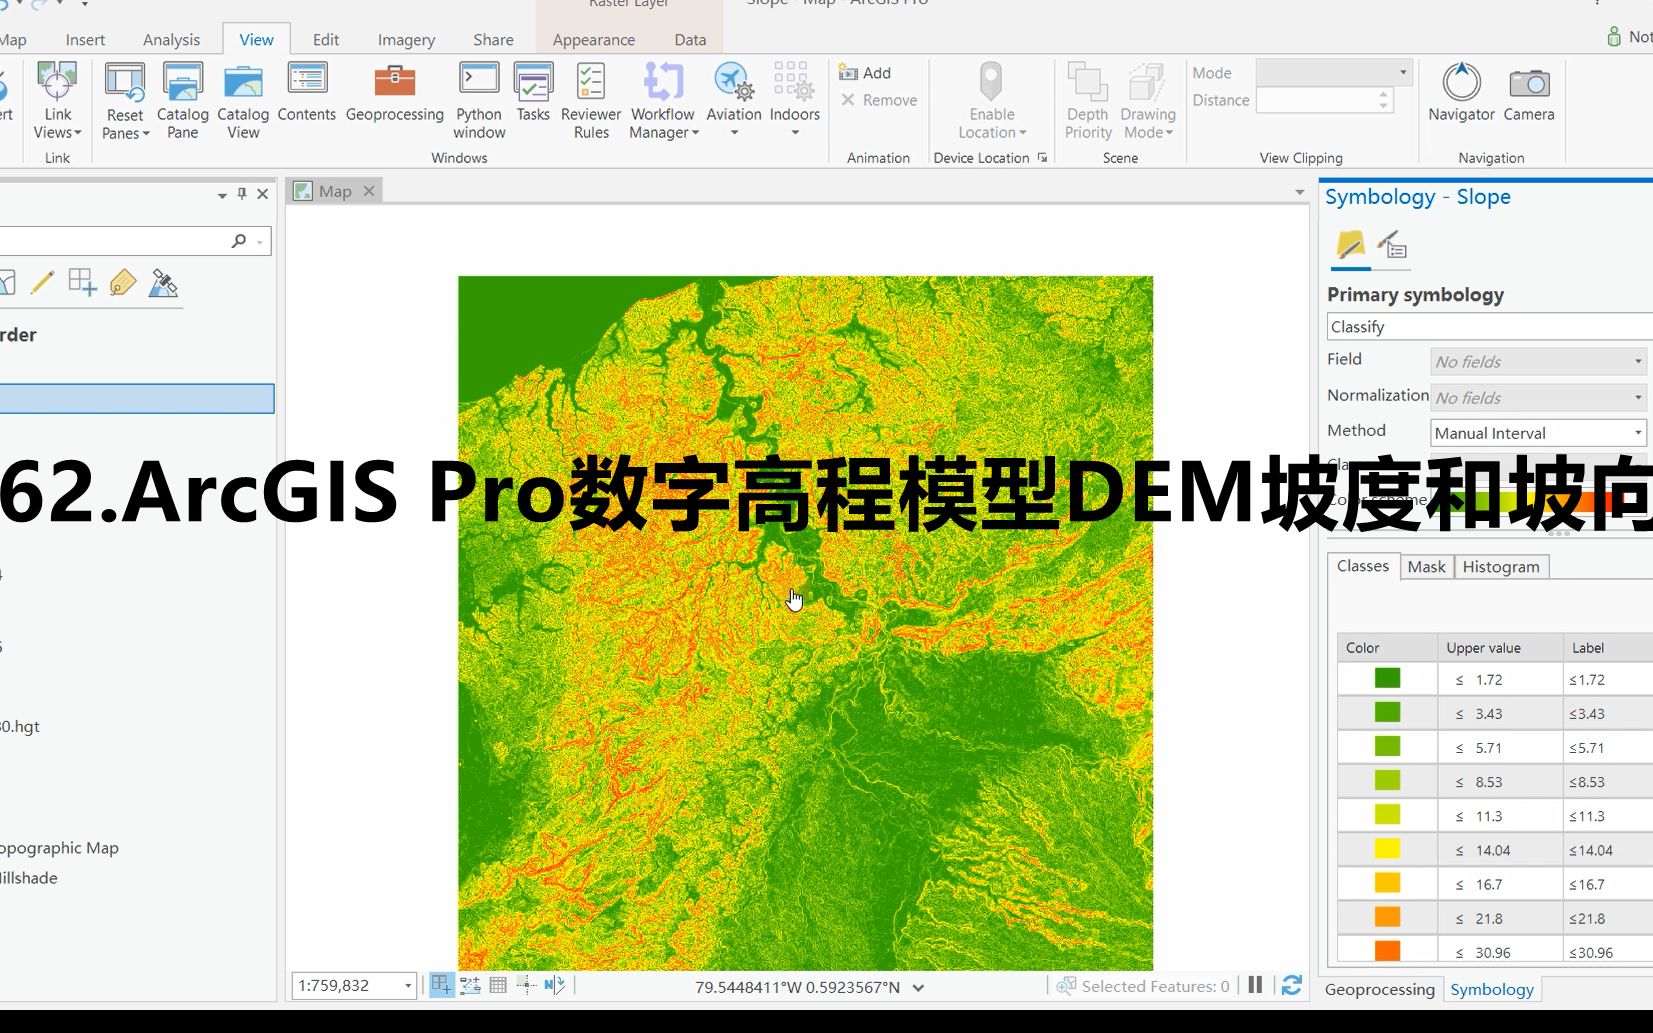The height and width of the screenshot is (1033, 1653).
Task: Close the Contents pane
Action: tap(263, 194)
